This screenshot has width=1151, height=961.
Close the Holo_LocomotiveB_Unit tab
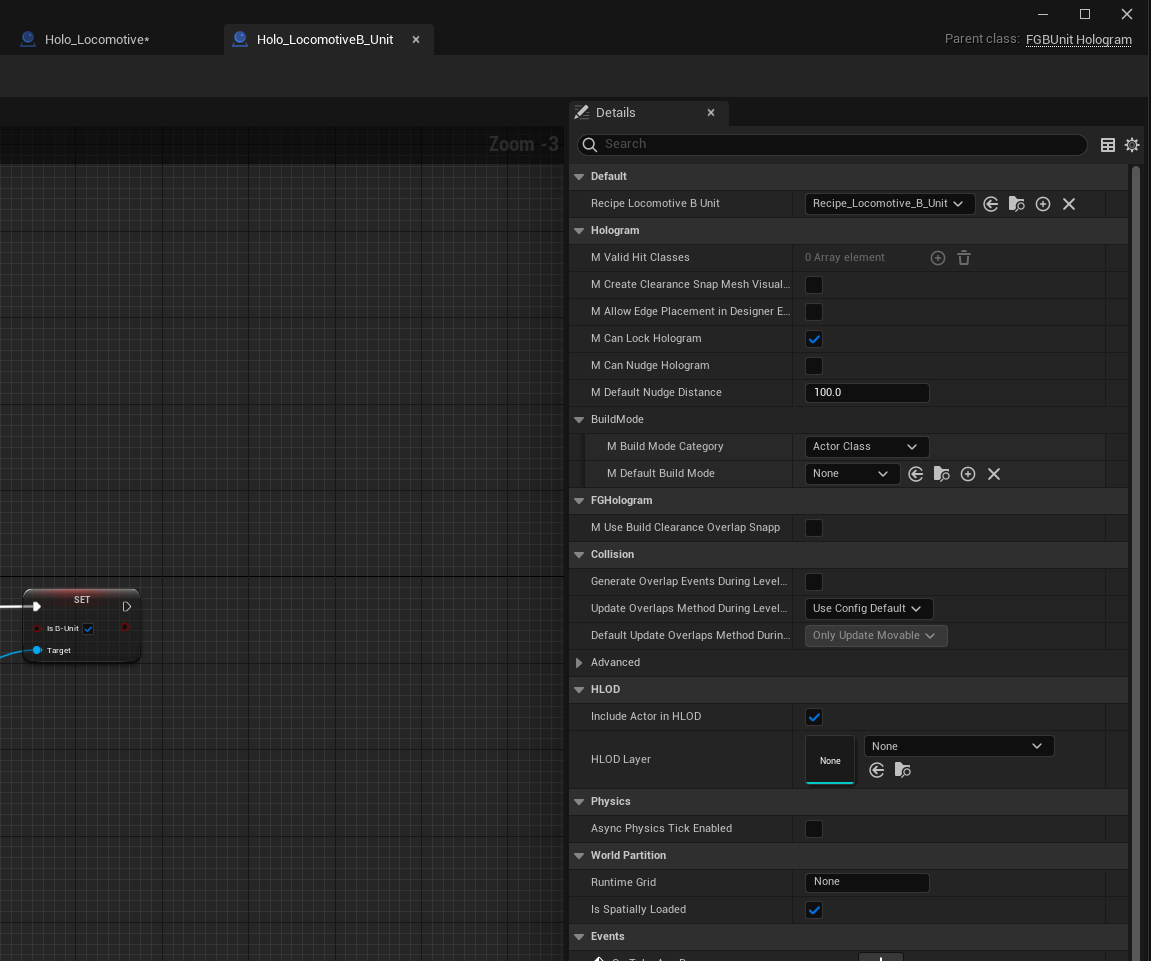(x=416, y=40)
